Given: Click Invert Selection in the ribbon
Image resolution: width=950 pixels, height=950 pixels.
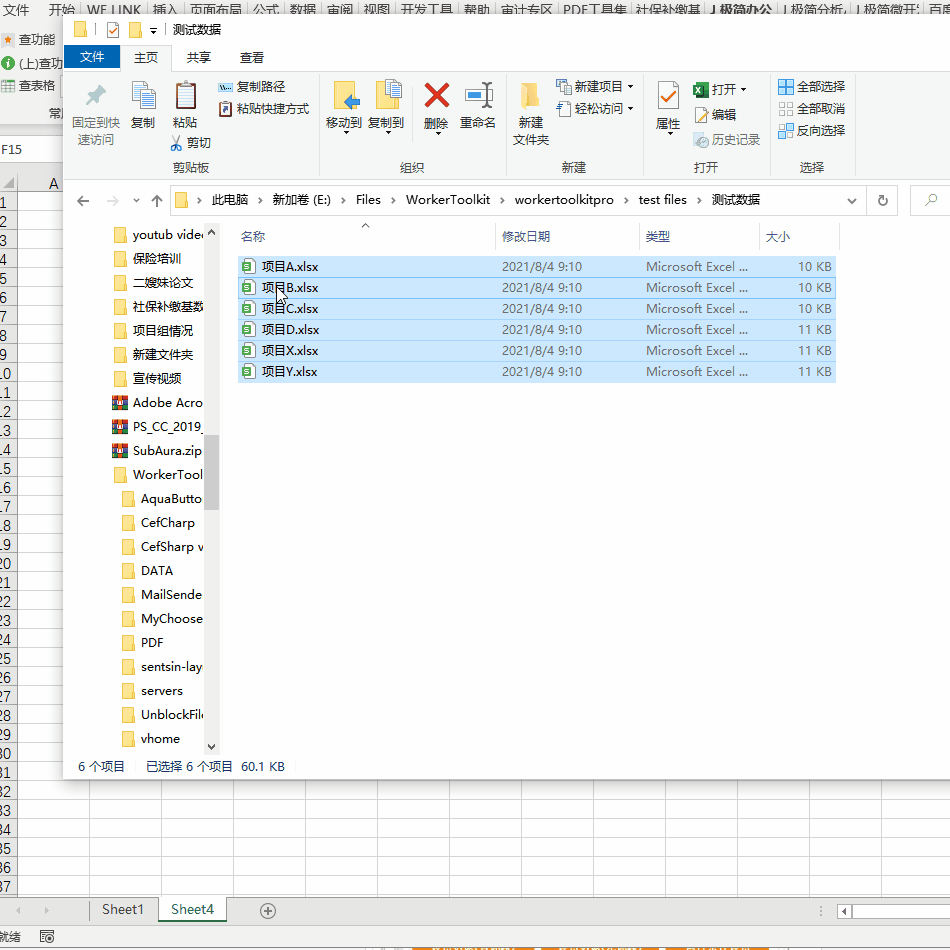Looking at the screenshot, I should [x=812, y=131].
